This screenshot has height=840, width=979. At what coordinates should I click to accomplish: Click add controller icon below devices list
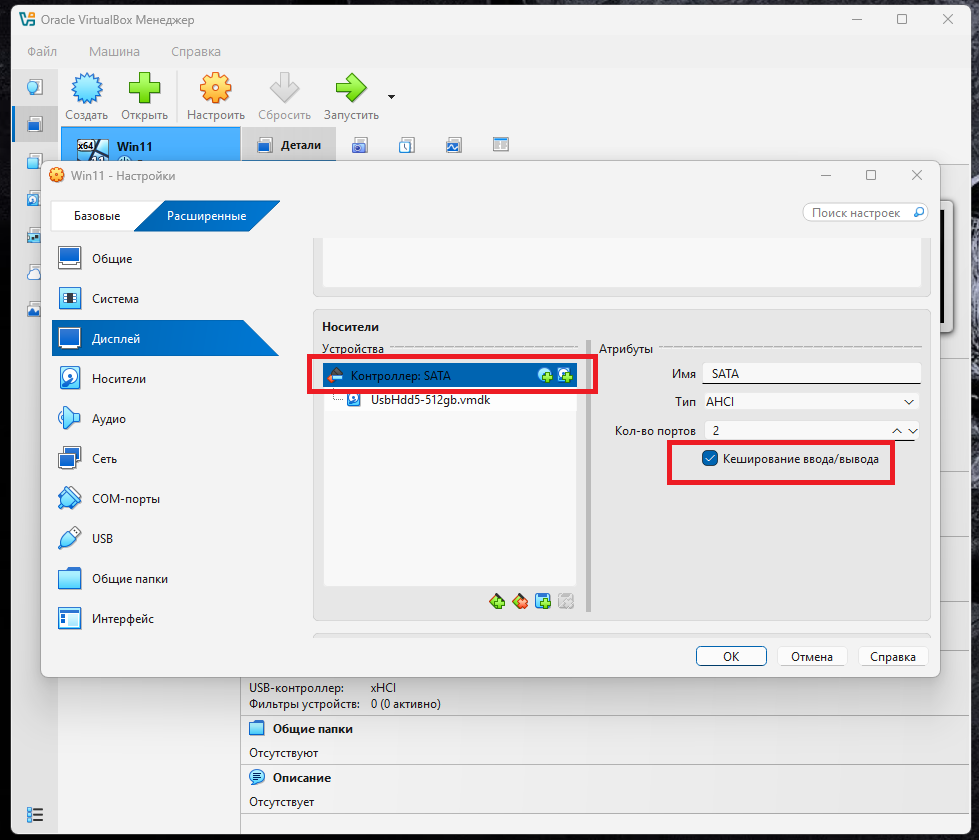pos(497,601)
